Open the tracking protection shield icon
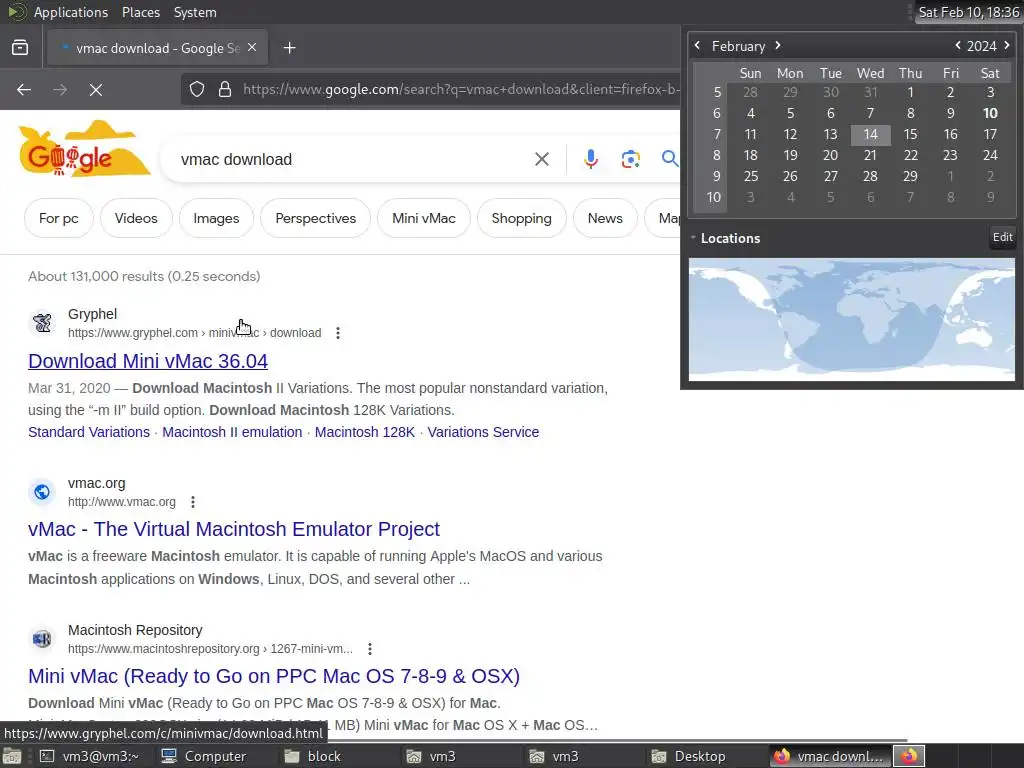Screen dimensions: 1024x768 coord(197,89)
